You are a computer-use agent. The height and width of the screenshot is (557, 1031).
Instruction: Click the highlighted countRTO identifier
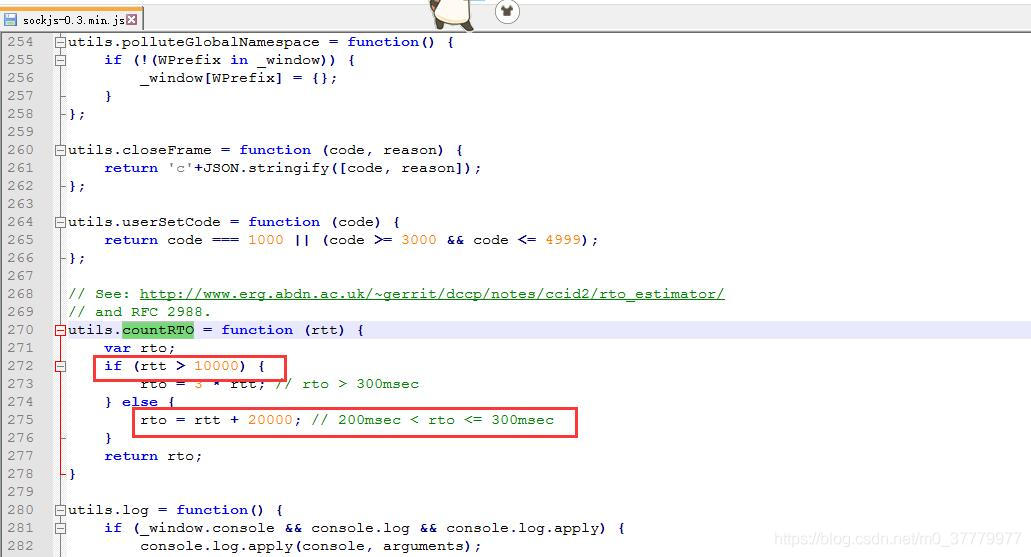tap(158, 330)
